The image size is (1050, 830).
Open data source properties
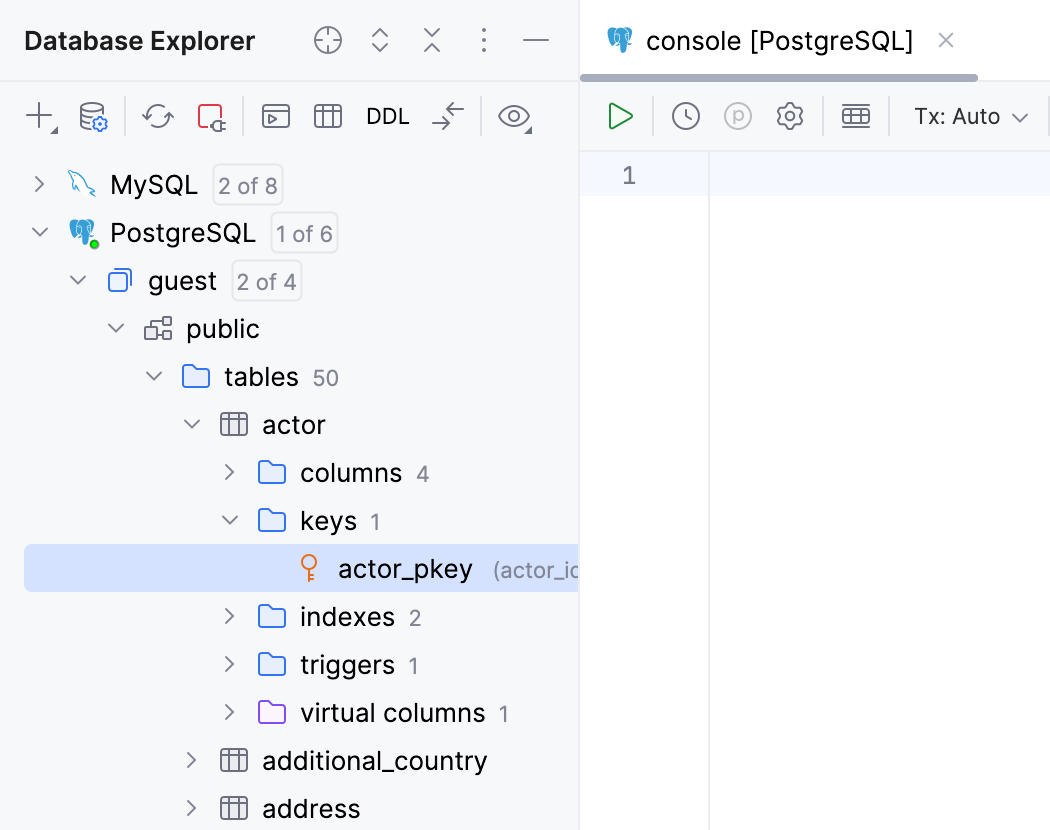pyautogui.click(x=93, y=117)
